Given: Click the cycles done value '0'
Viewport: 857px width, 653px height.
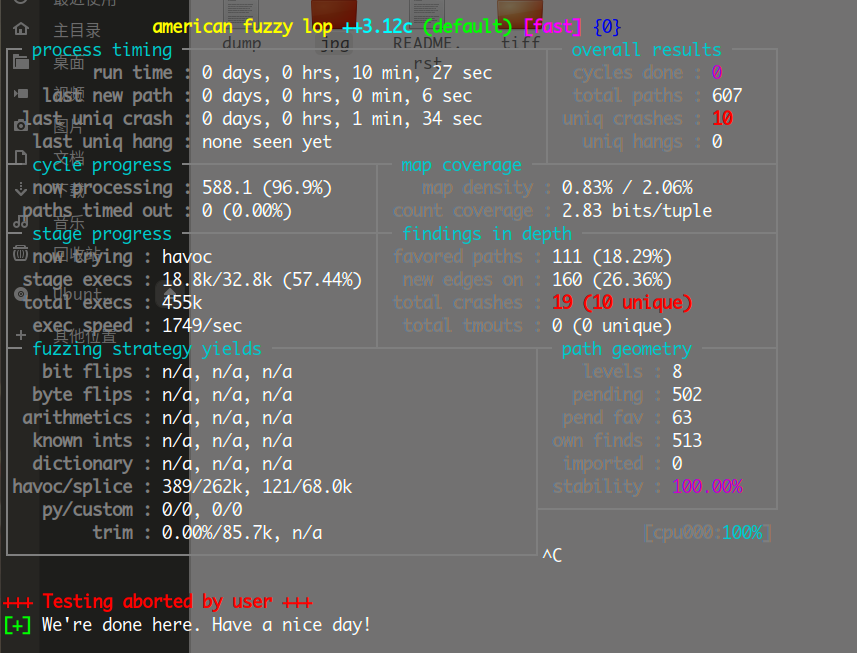Looking at the screenshot, I should (717, 73).
